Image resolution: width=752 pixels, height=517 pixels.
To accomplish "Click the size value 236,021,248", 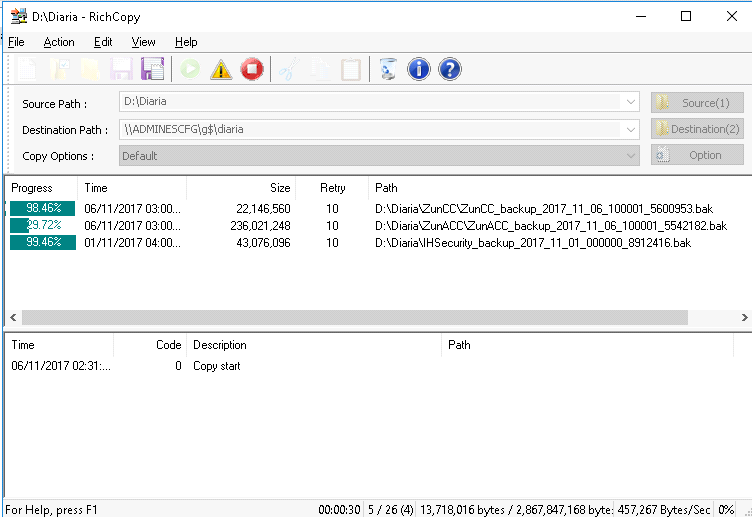I will tap(260, 225).
